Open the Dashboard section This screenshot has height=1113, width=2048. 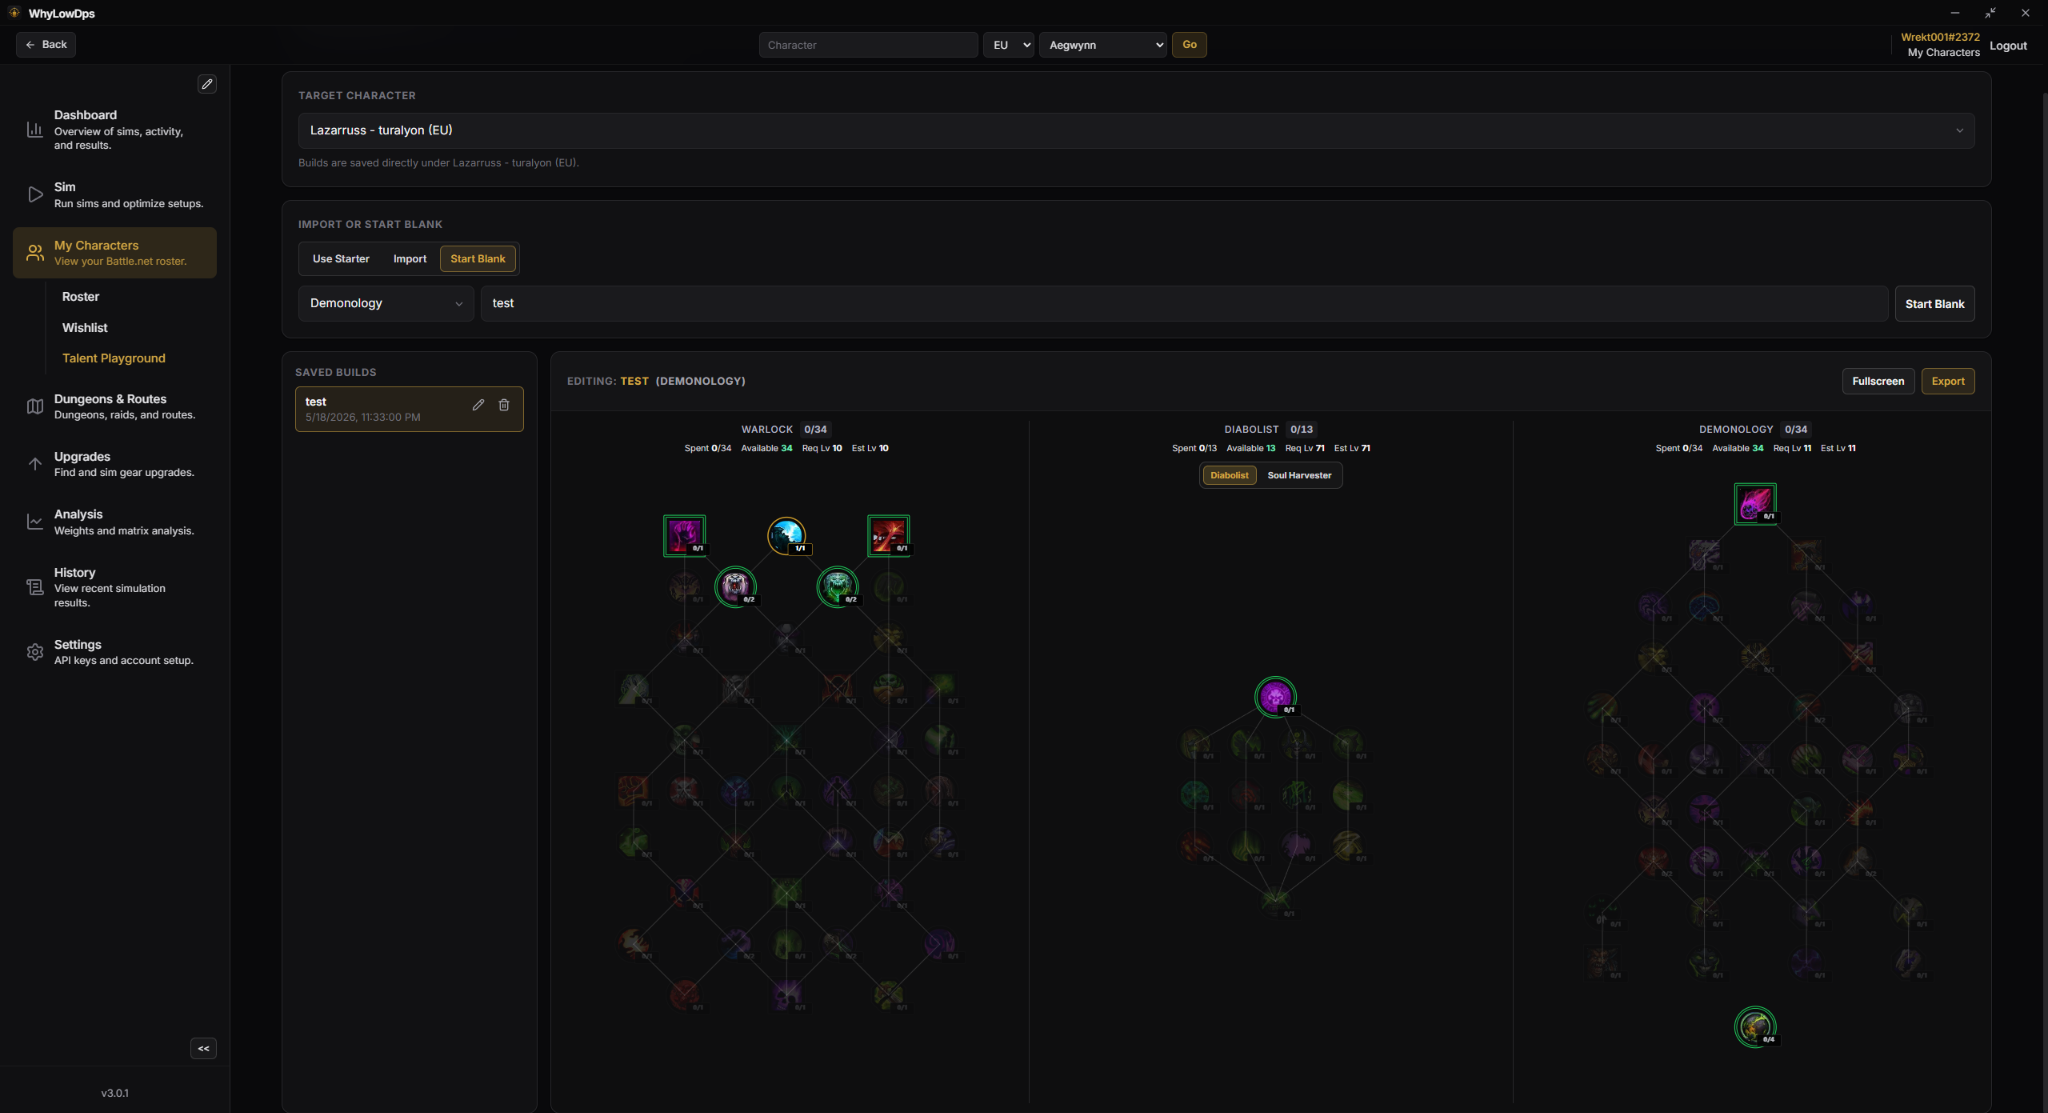click(115, 130)
